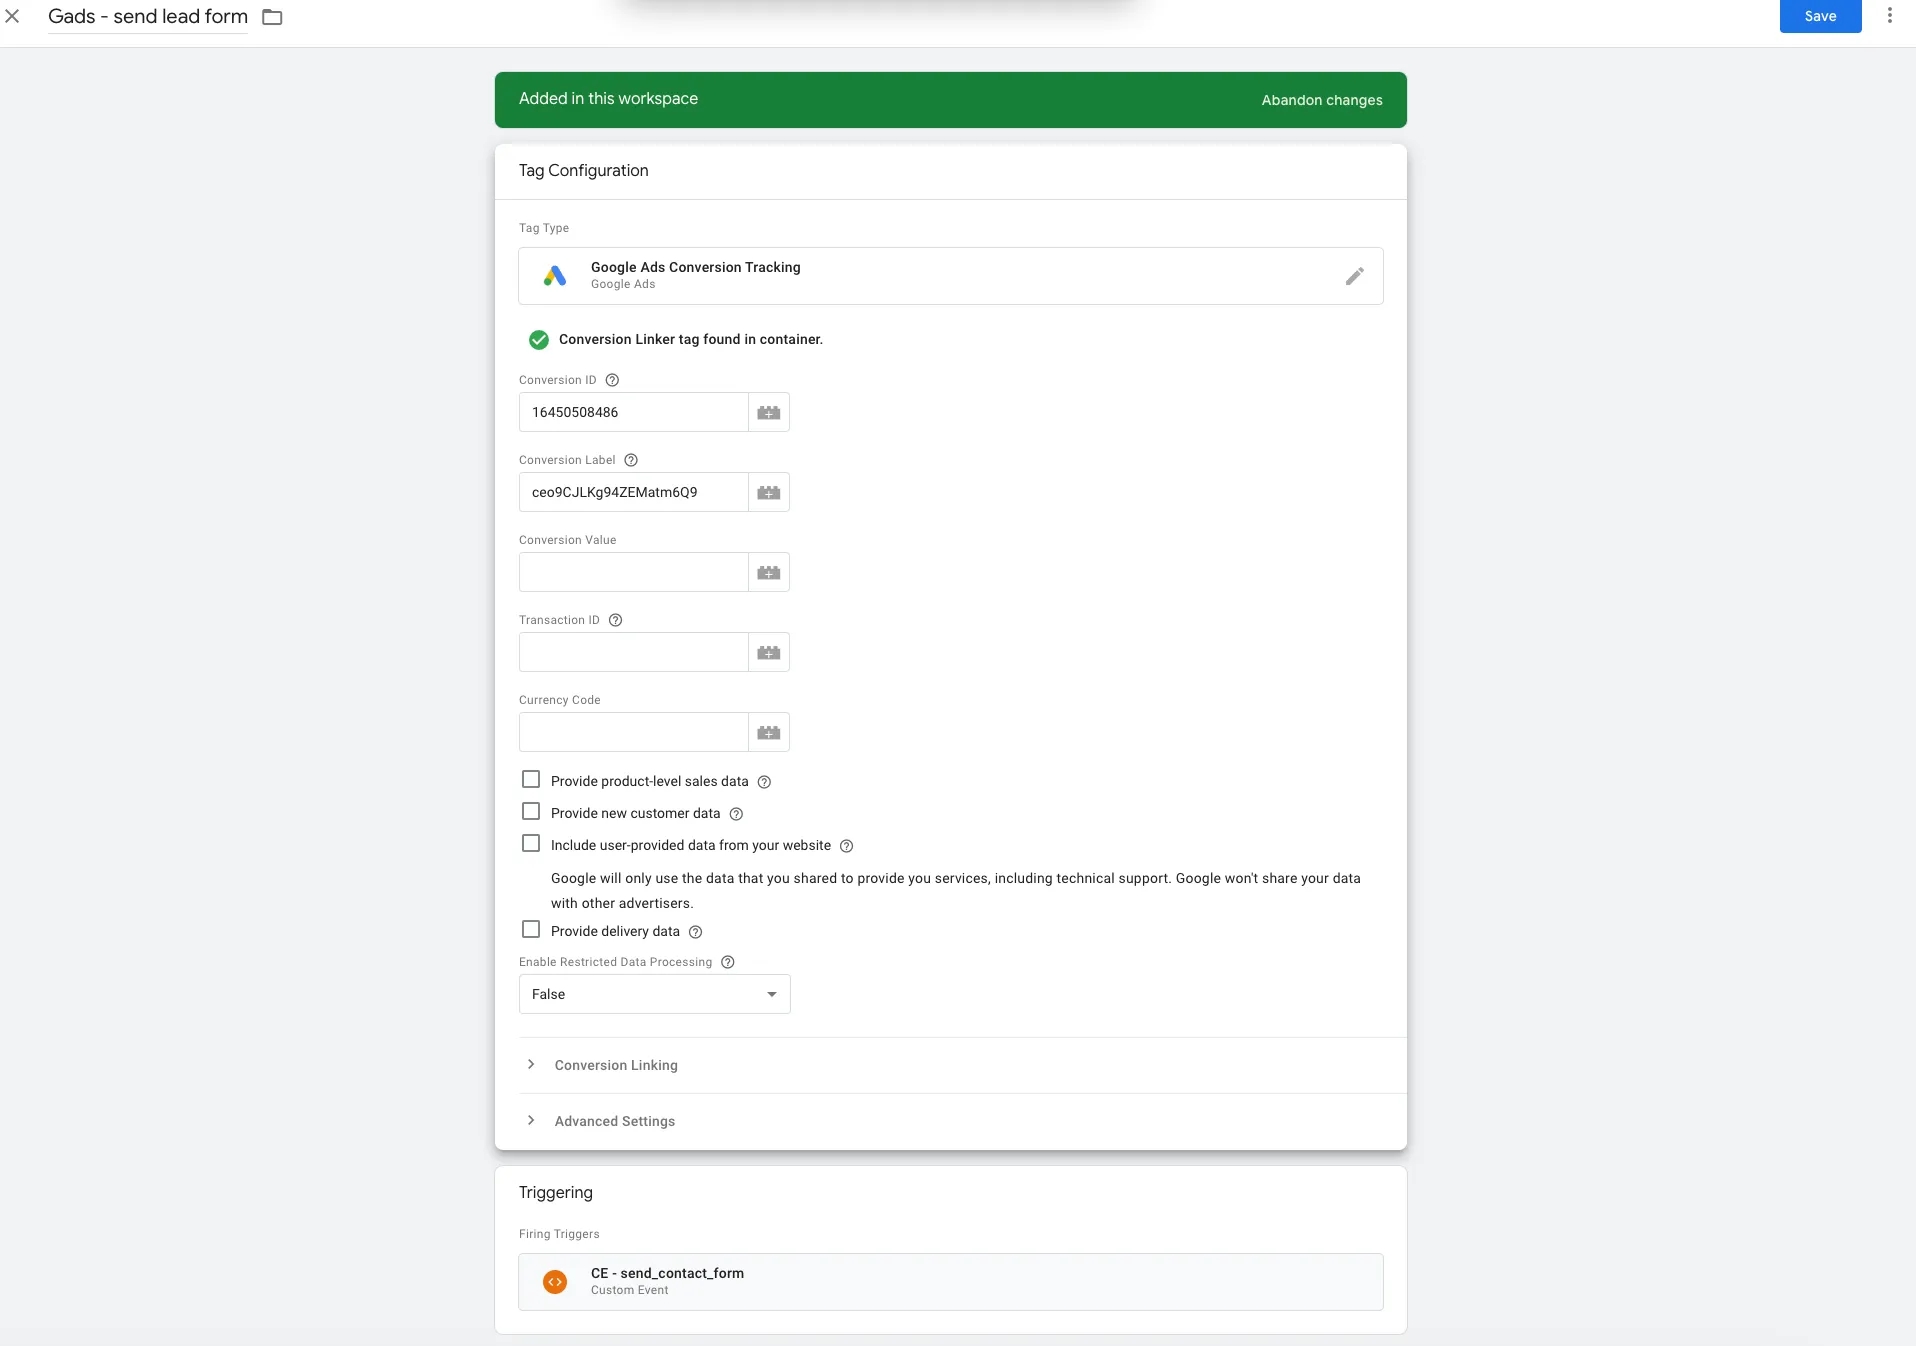Screen dimensions: 1916x1346
Task: Click the Conversion Label input field
Action: coord(634,492)
